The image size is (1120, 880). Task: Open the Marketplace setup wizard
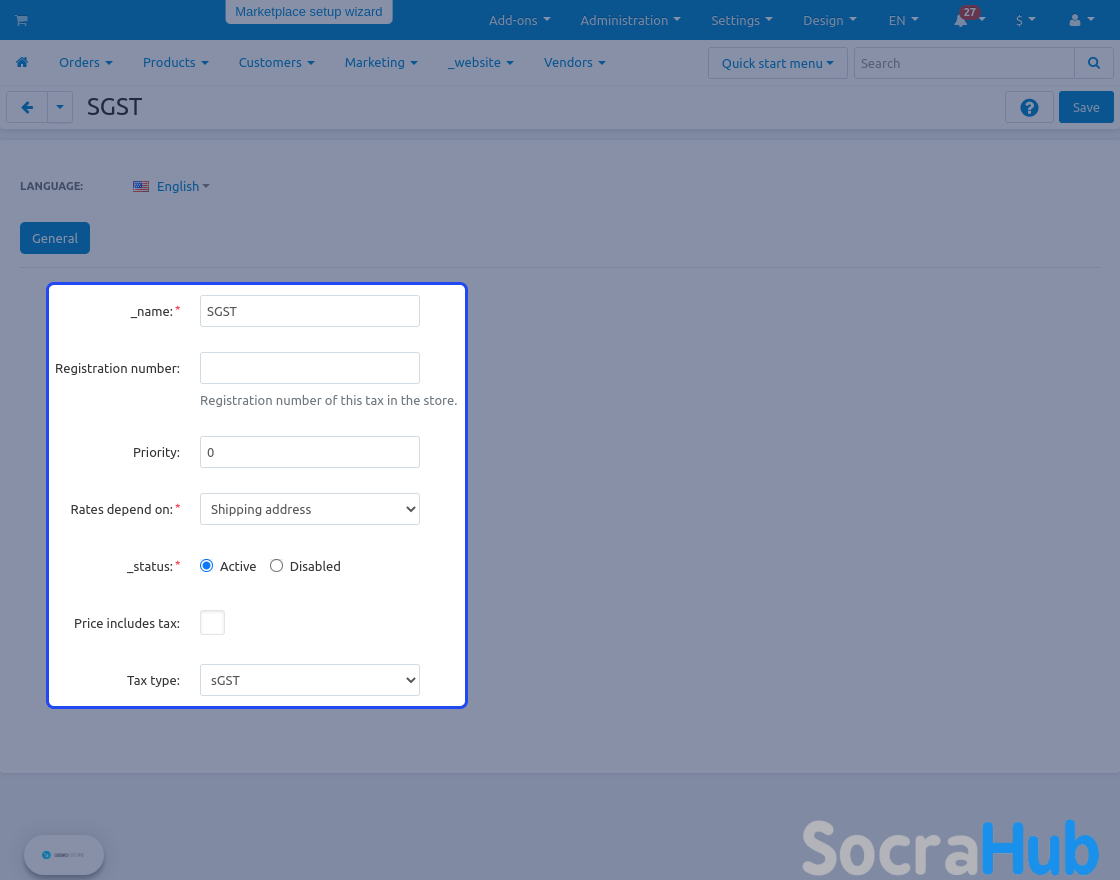pyautogui.click(x=308, y=12)
